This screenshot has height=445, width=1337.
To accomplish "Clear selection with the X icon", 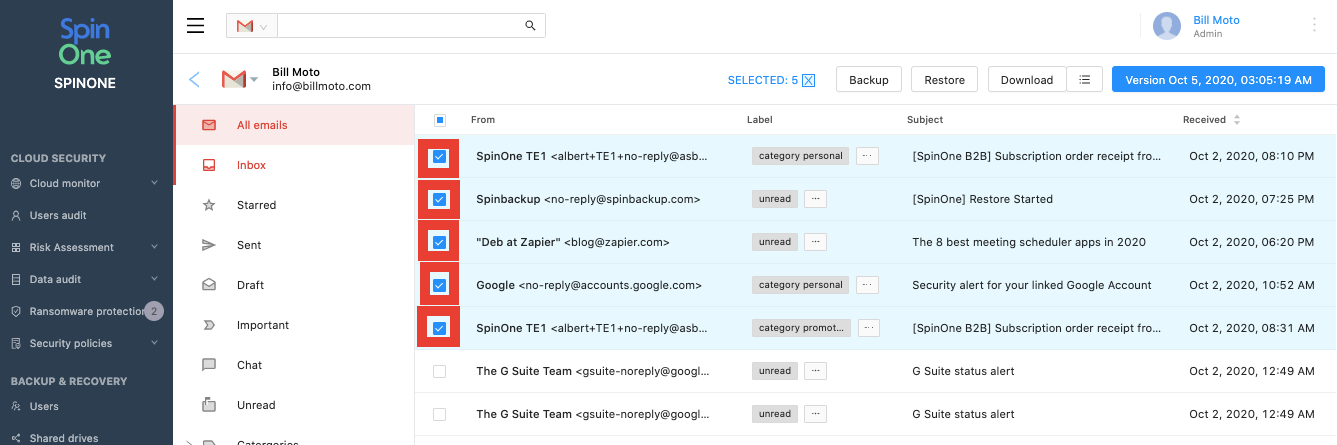I will [x=809, y=80].
